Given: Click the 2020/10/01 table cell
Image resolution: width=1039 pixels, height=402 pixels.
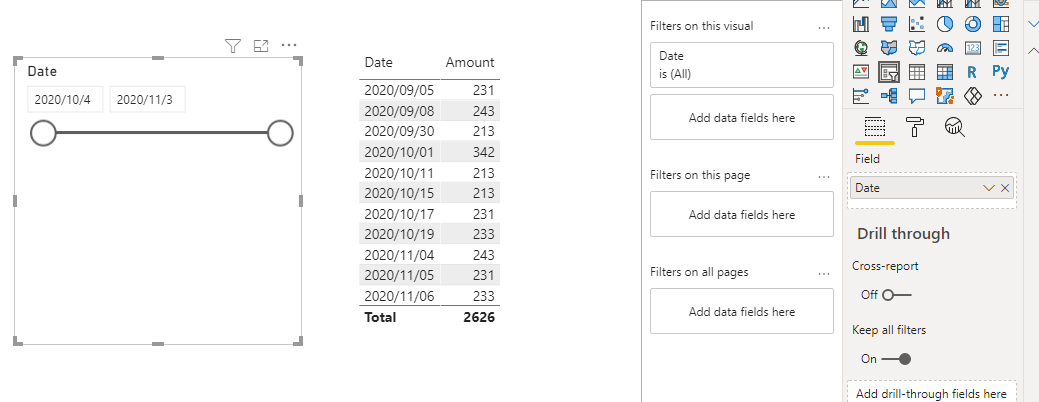Looking at the screenshot, I should [400, 152].
